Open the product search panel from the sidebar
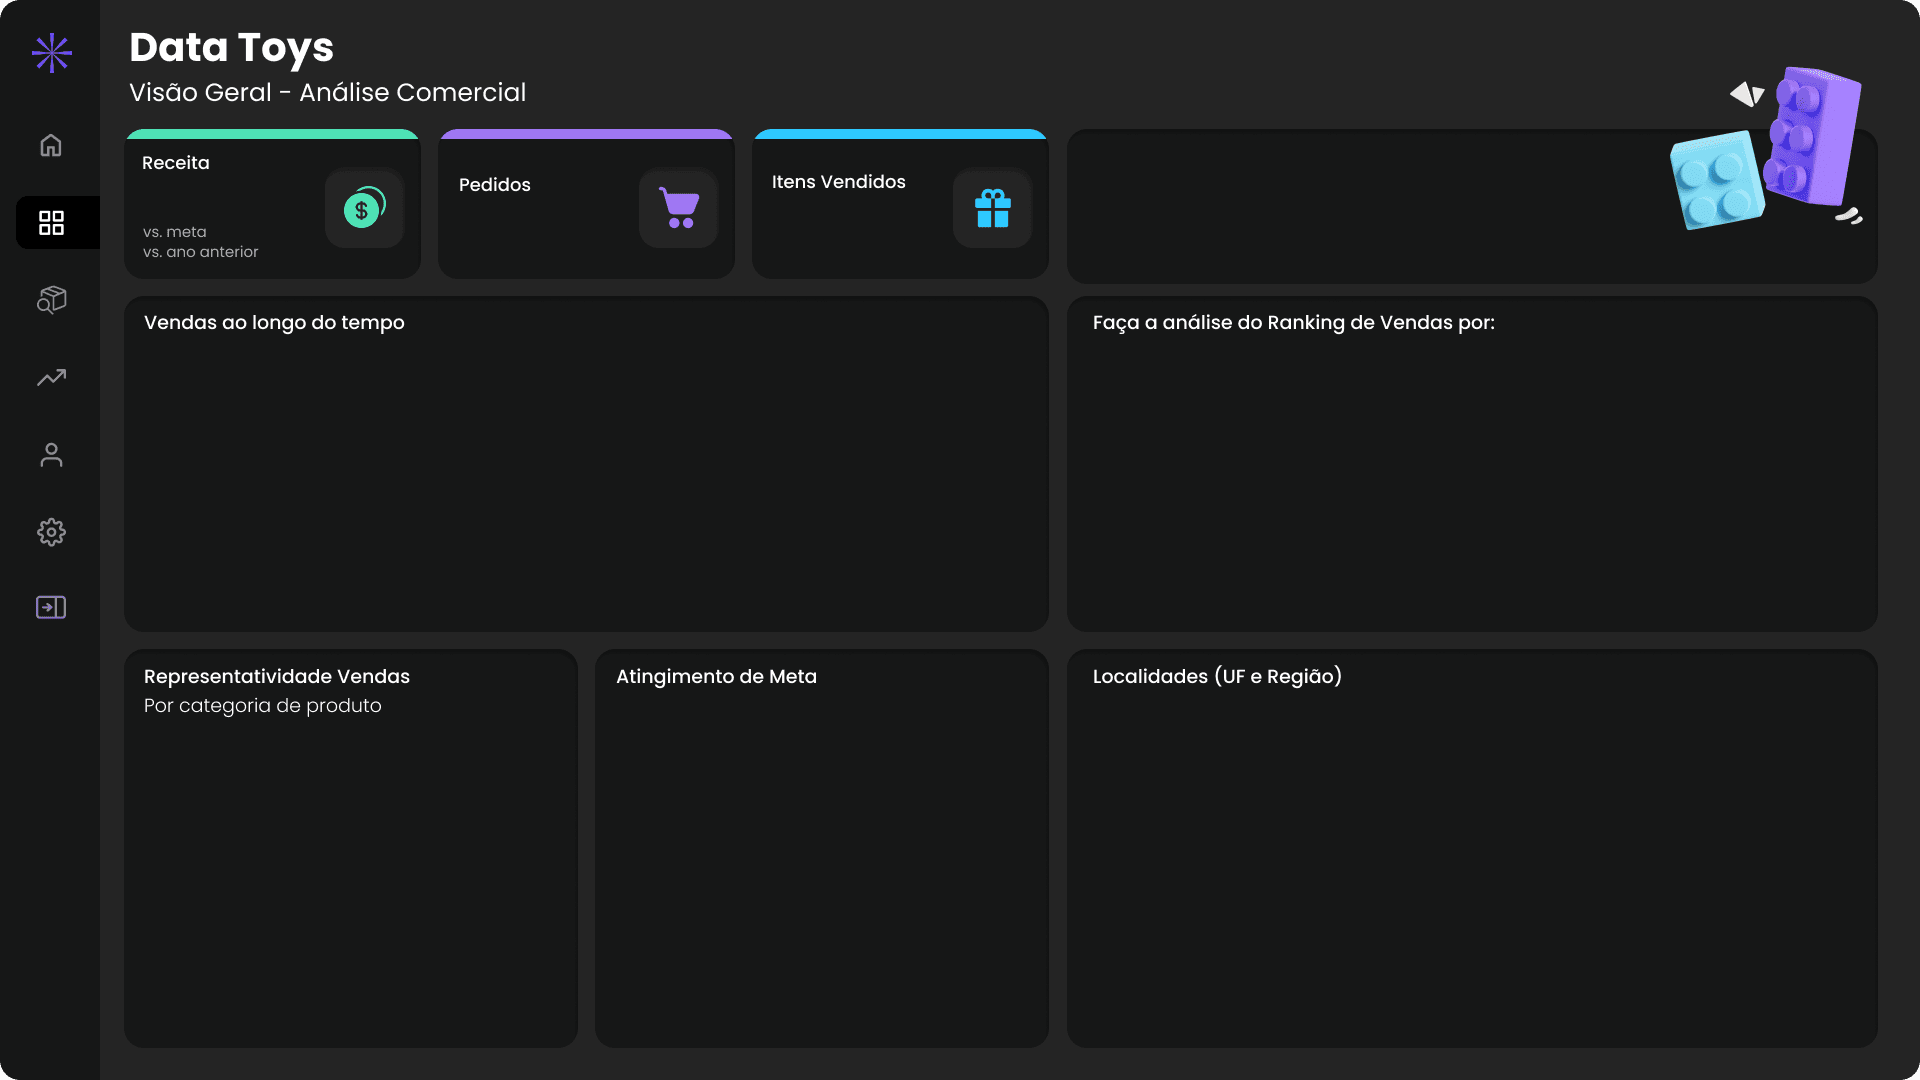1920x1080 pixels. point(50,299)
